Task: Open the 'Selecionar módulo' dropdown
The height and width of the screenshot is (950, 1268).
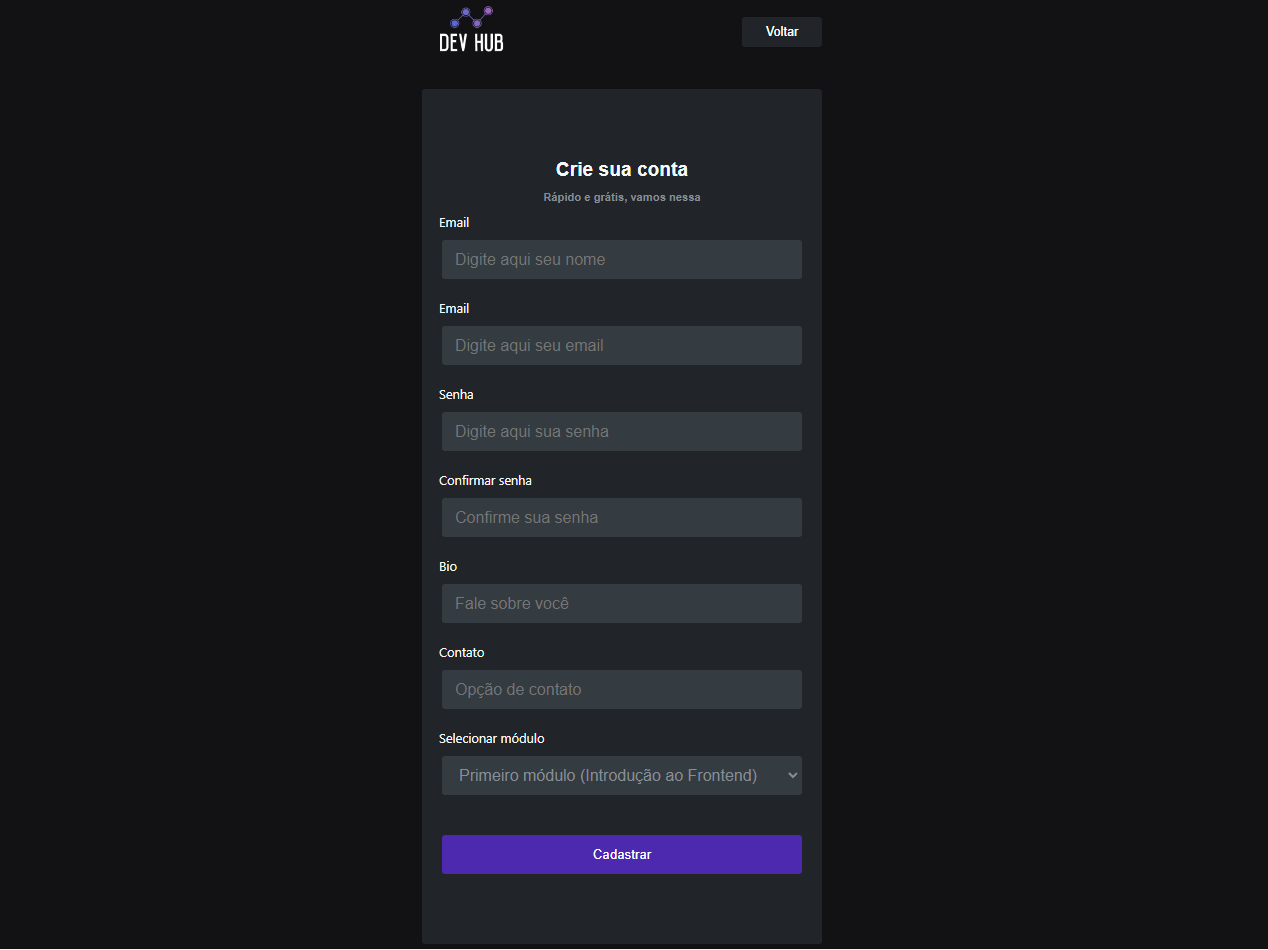Action: [621, 775]
